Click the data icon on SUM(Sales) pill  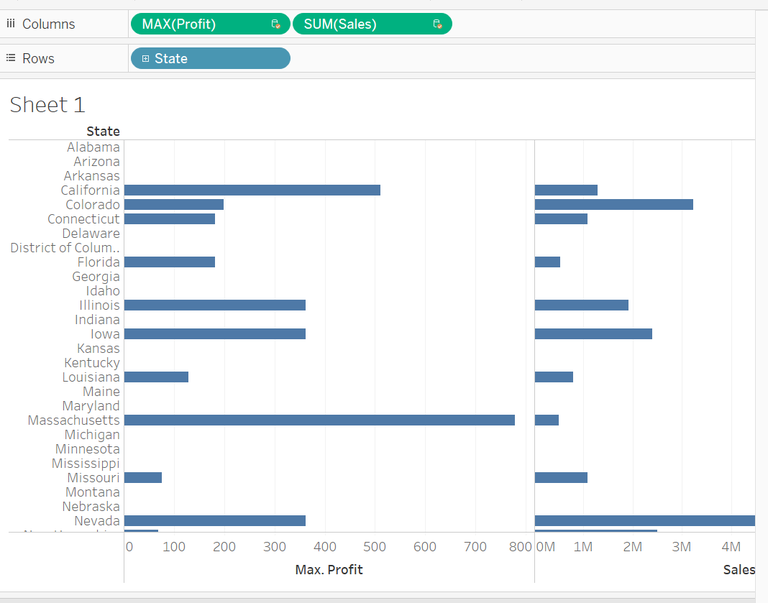tap(437, 24)
